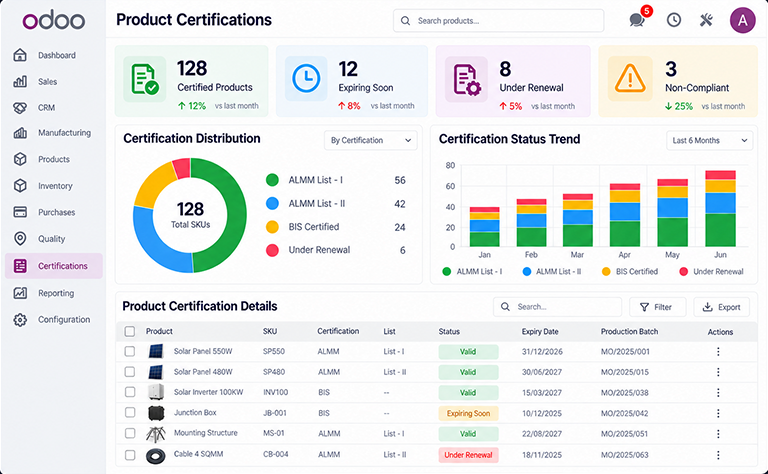The image size is (768, 474).
Task: Click the odoo logo
Action: [54, 21]
